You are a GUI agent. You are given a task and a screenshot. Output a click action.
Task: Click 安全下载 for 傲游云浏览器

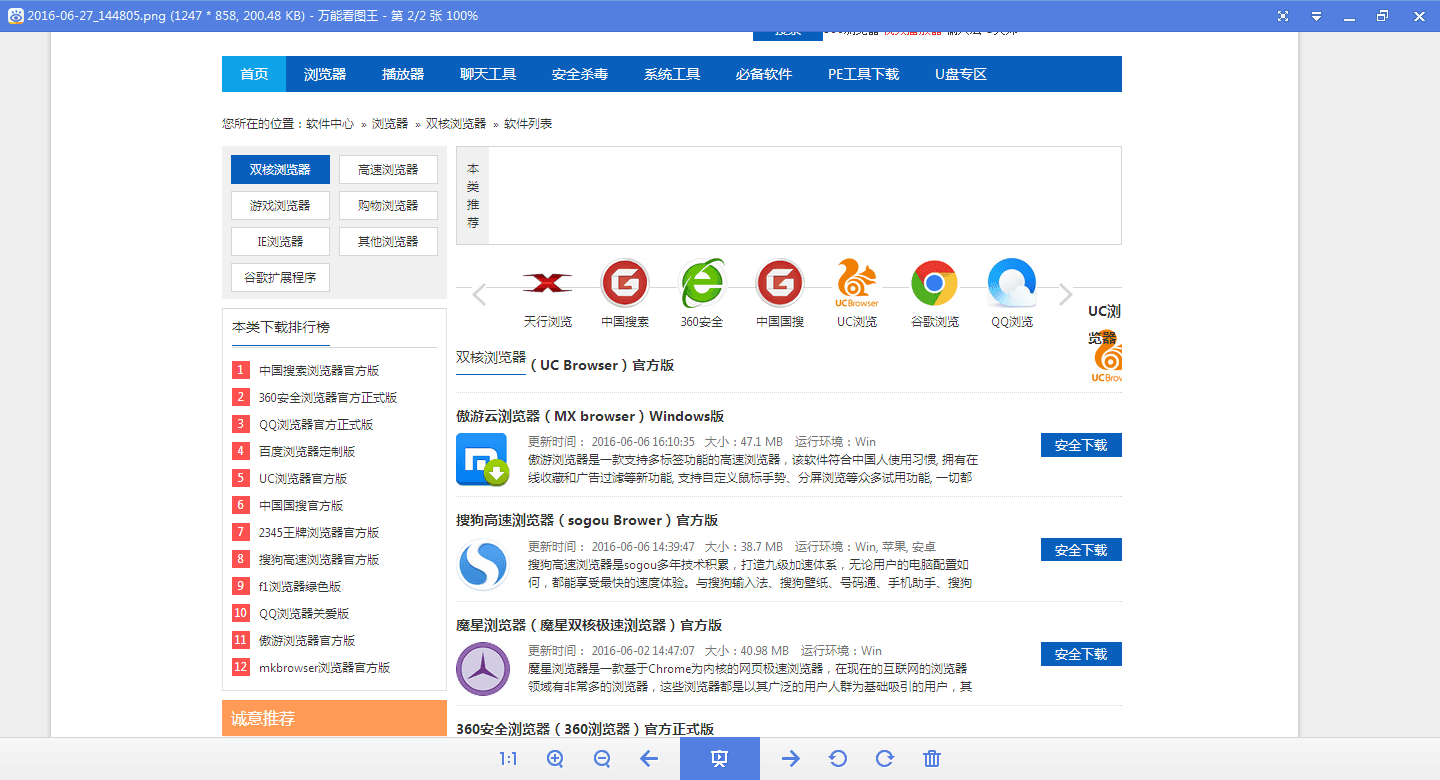[x=1081, y=445]
